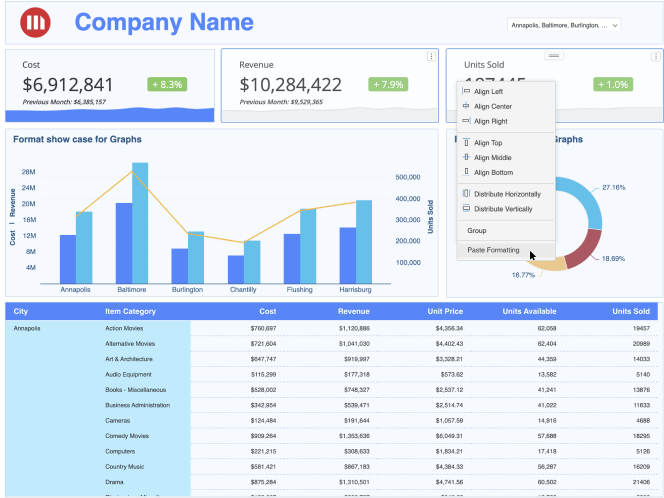Click the Distribute Horizontally icon

(466, 194)
